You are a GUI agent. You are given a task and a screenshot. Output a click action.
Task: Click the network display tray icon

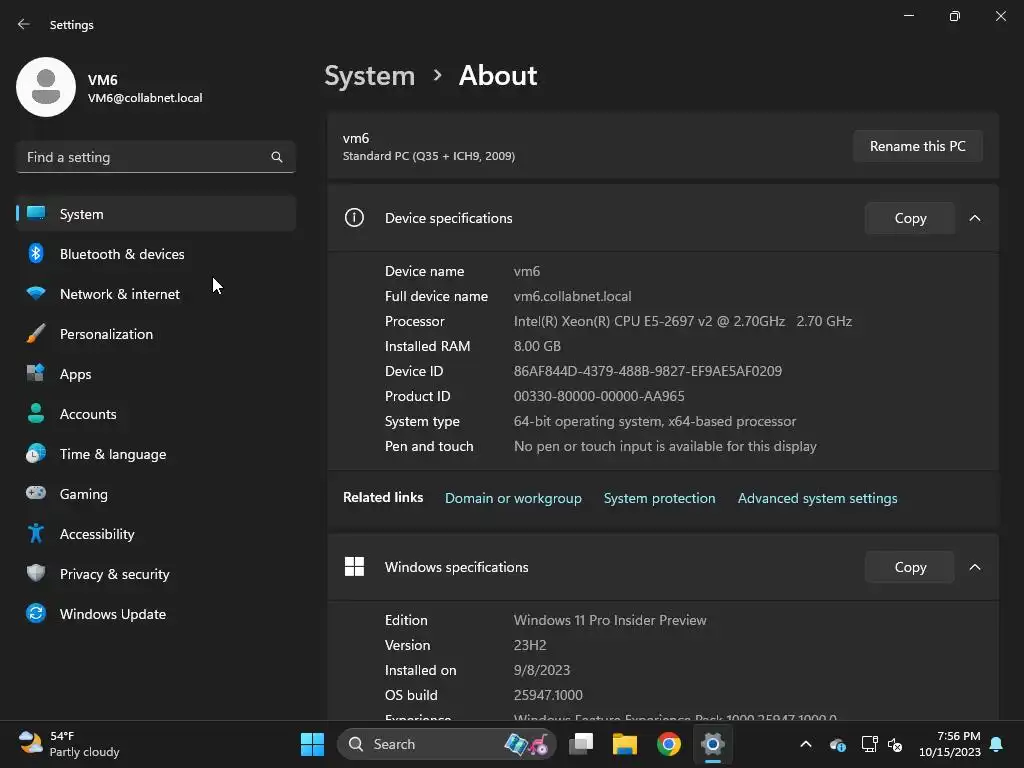(x=869, y=744)
